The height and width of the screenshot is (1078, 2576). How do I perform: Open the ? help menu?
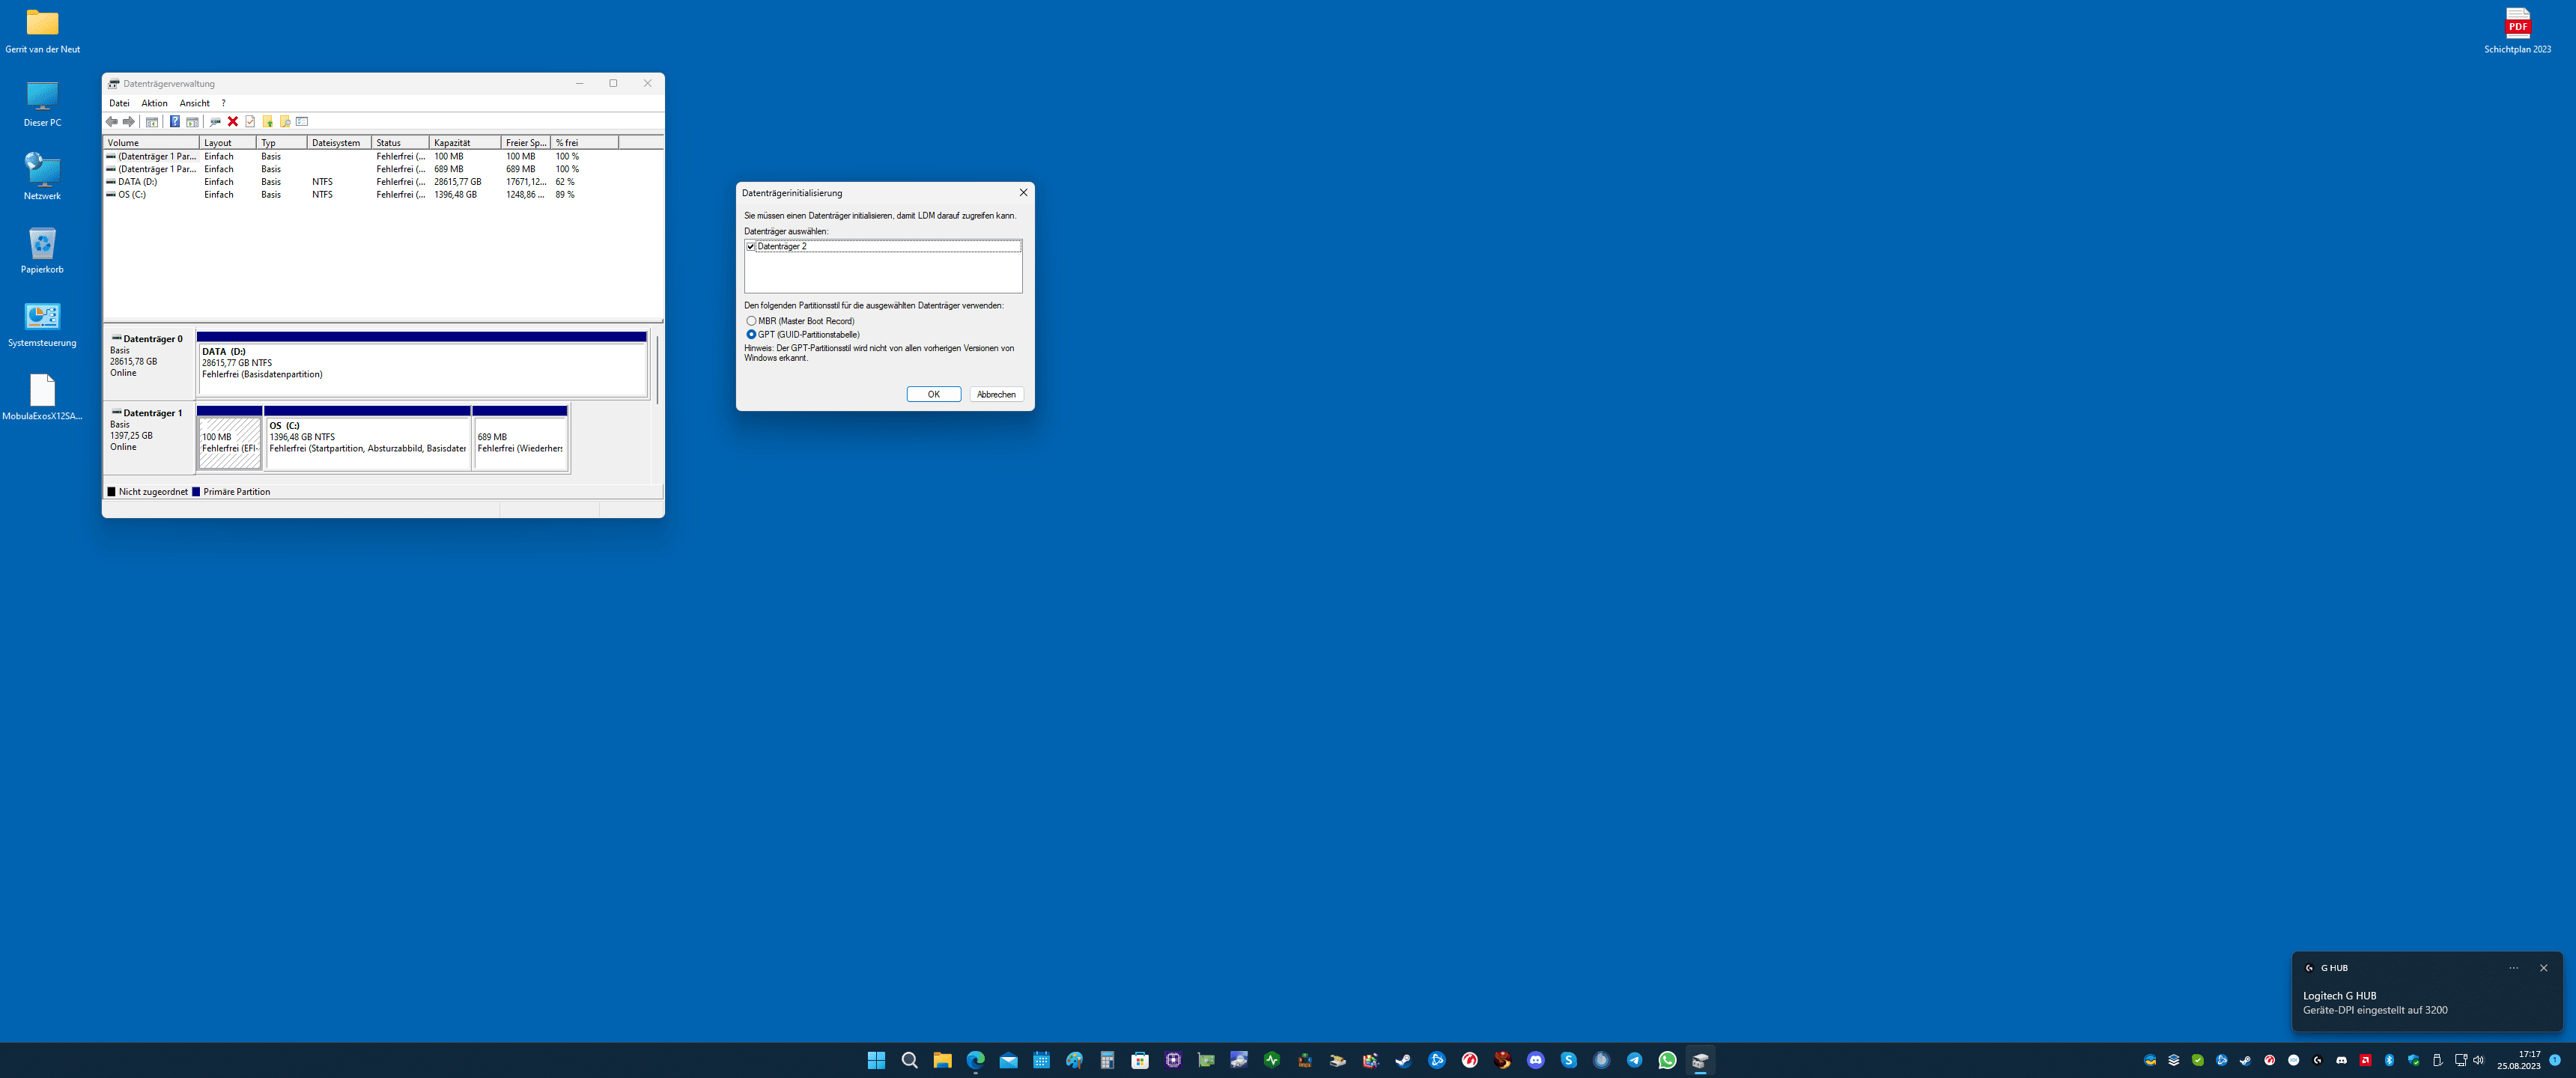coord(223,103)
